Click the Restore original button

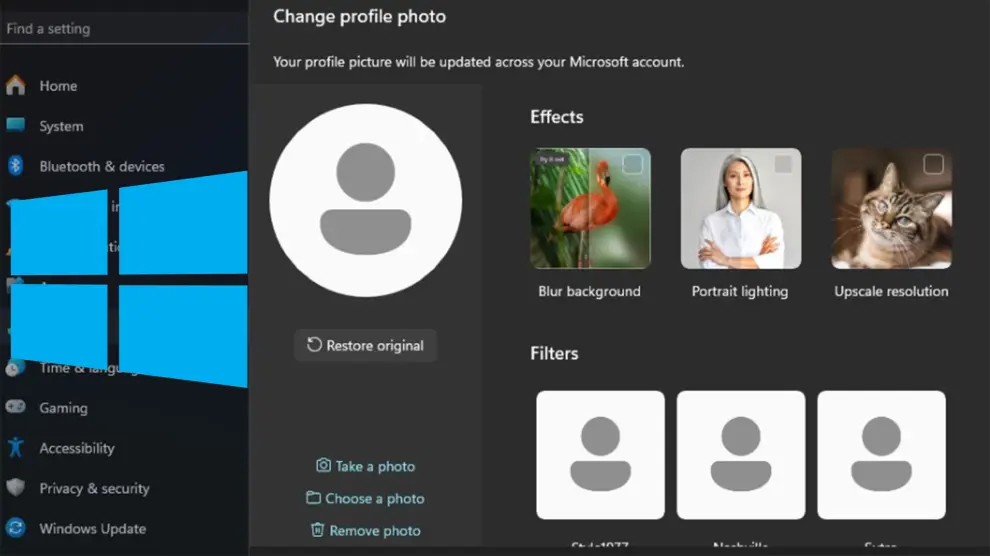coord(365,346)
